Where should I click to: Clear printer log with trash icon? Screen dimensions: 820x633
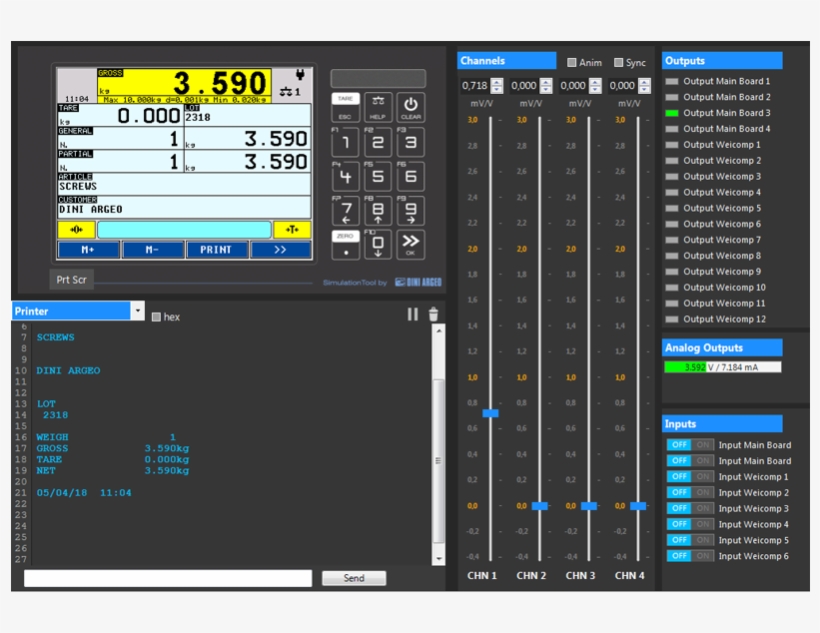click(433, 314)
